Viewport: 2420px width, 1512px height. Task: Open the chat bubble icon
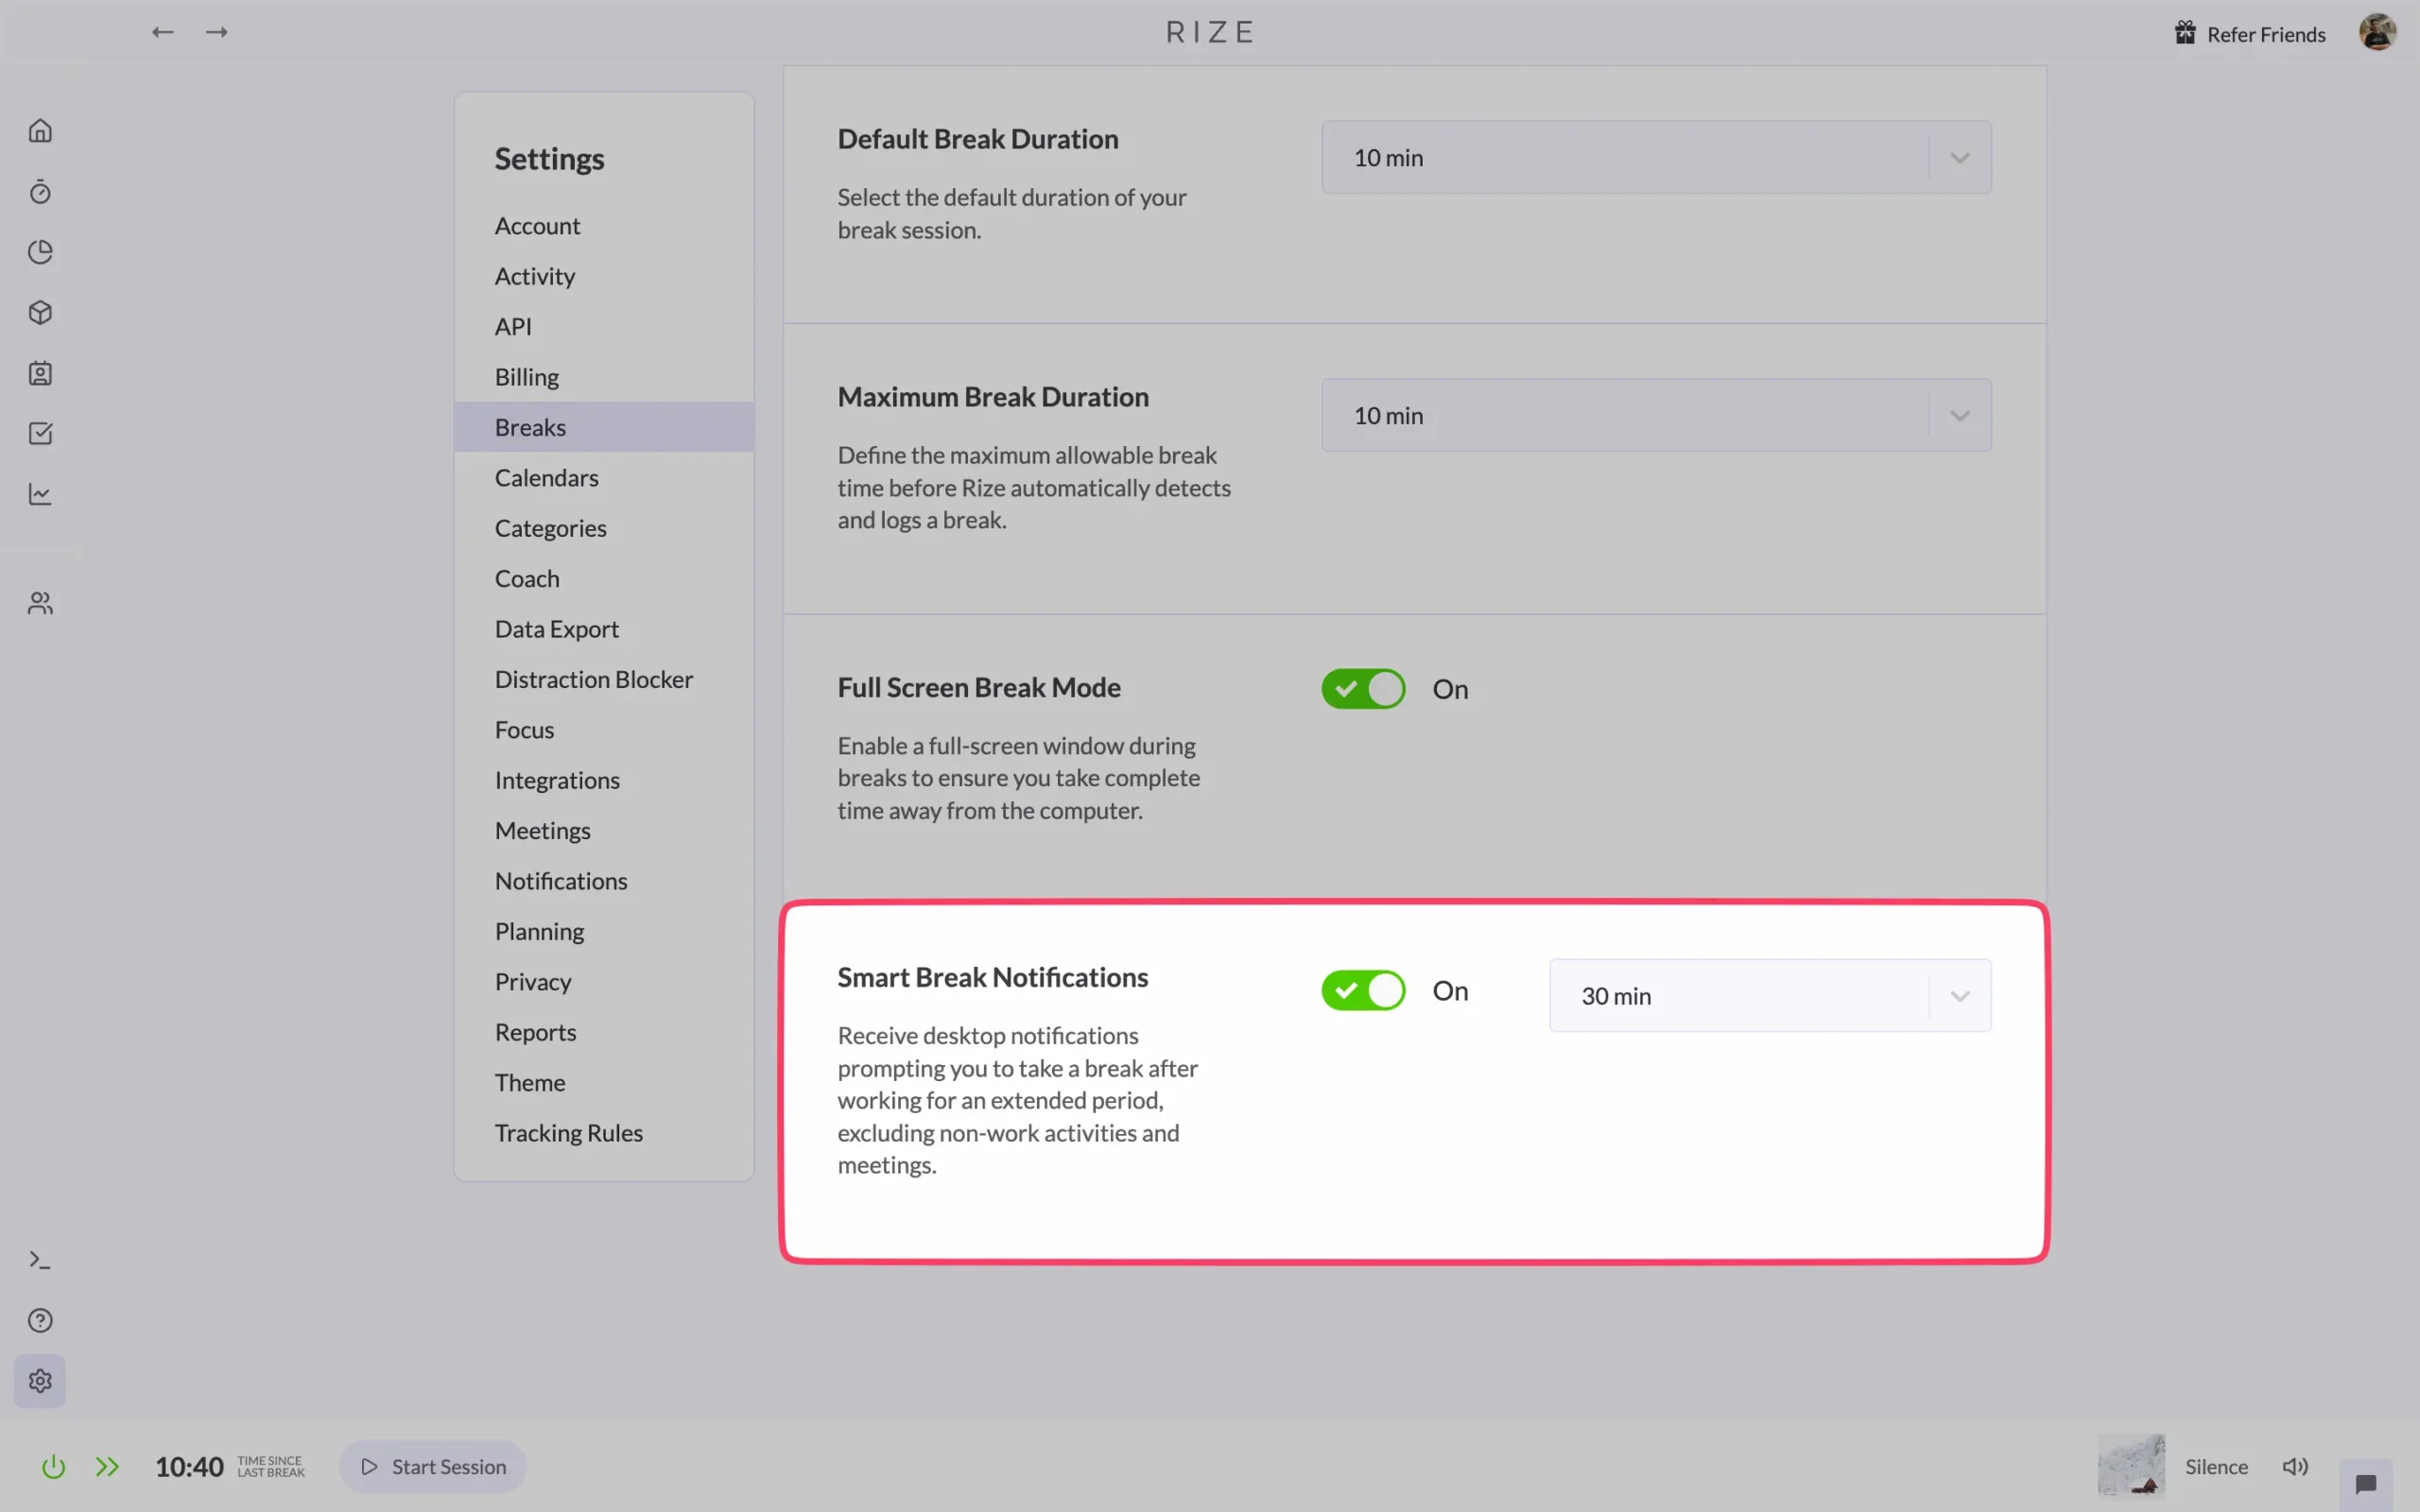pos(2366,1483)
